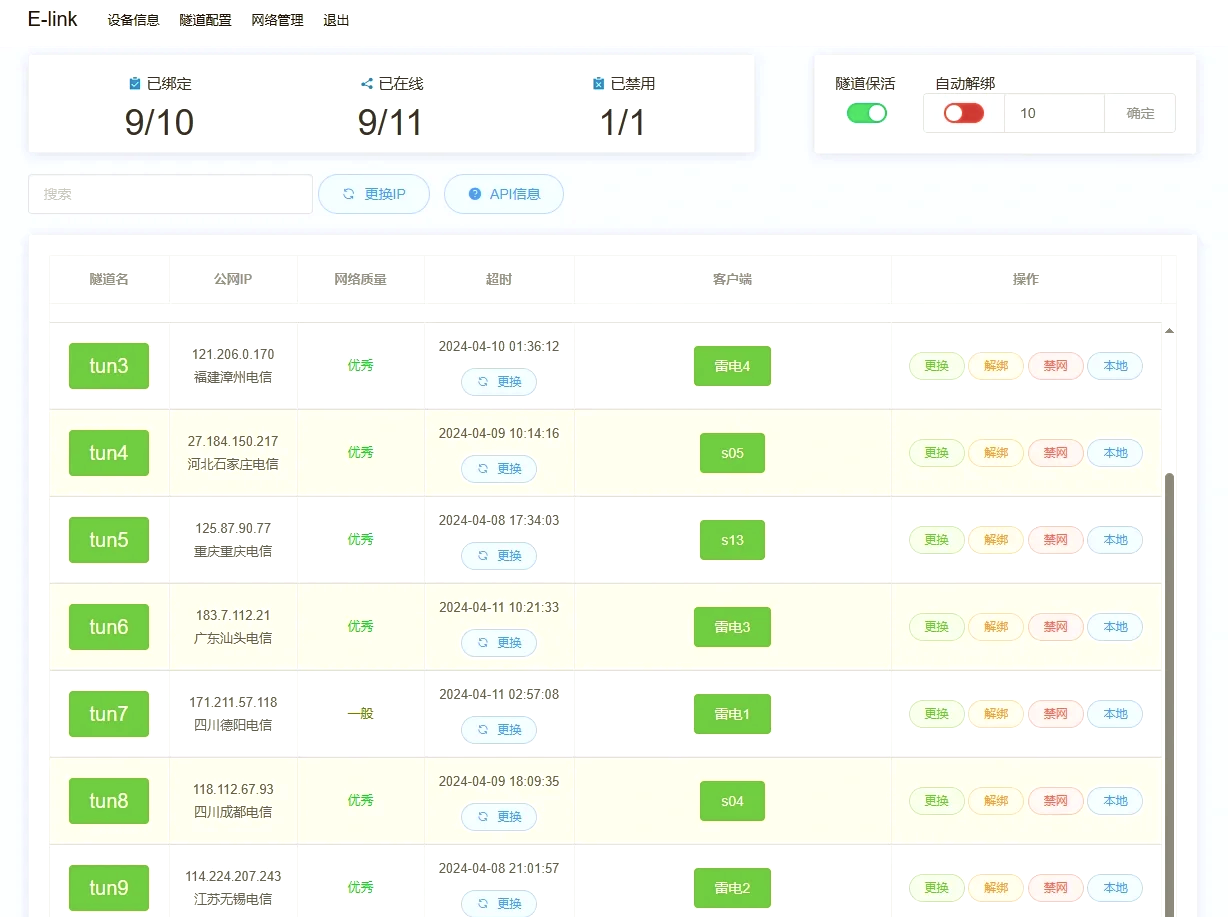Click refresh timeout icon for tun5
Viewport: 1228px width, 917px height.
pyautogui.click(x=483, y=556)
